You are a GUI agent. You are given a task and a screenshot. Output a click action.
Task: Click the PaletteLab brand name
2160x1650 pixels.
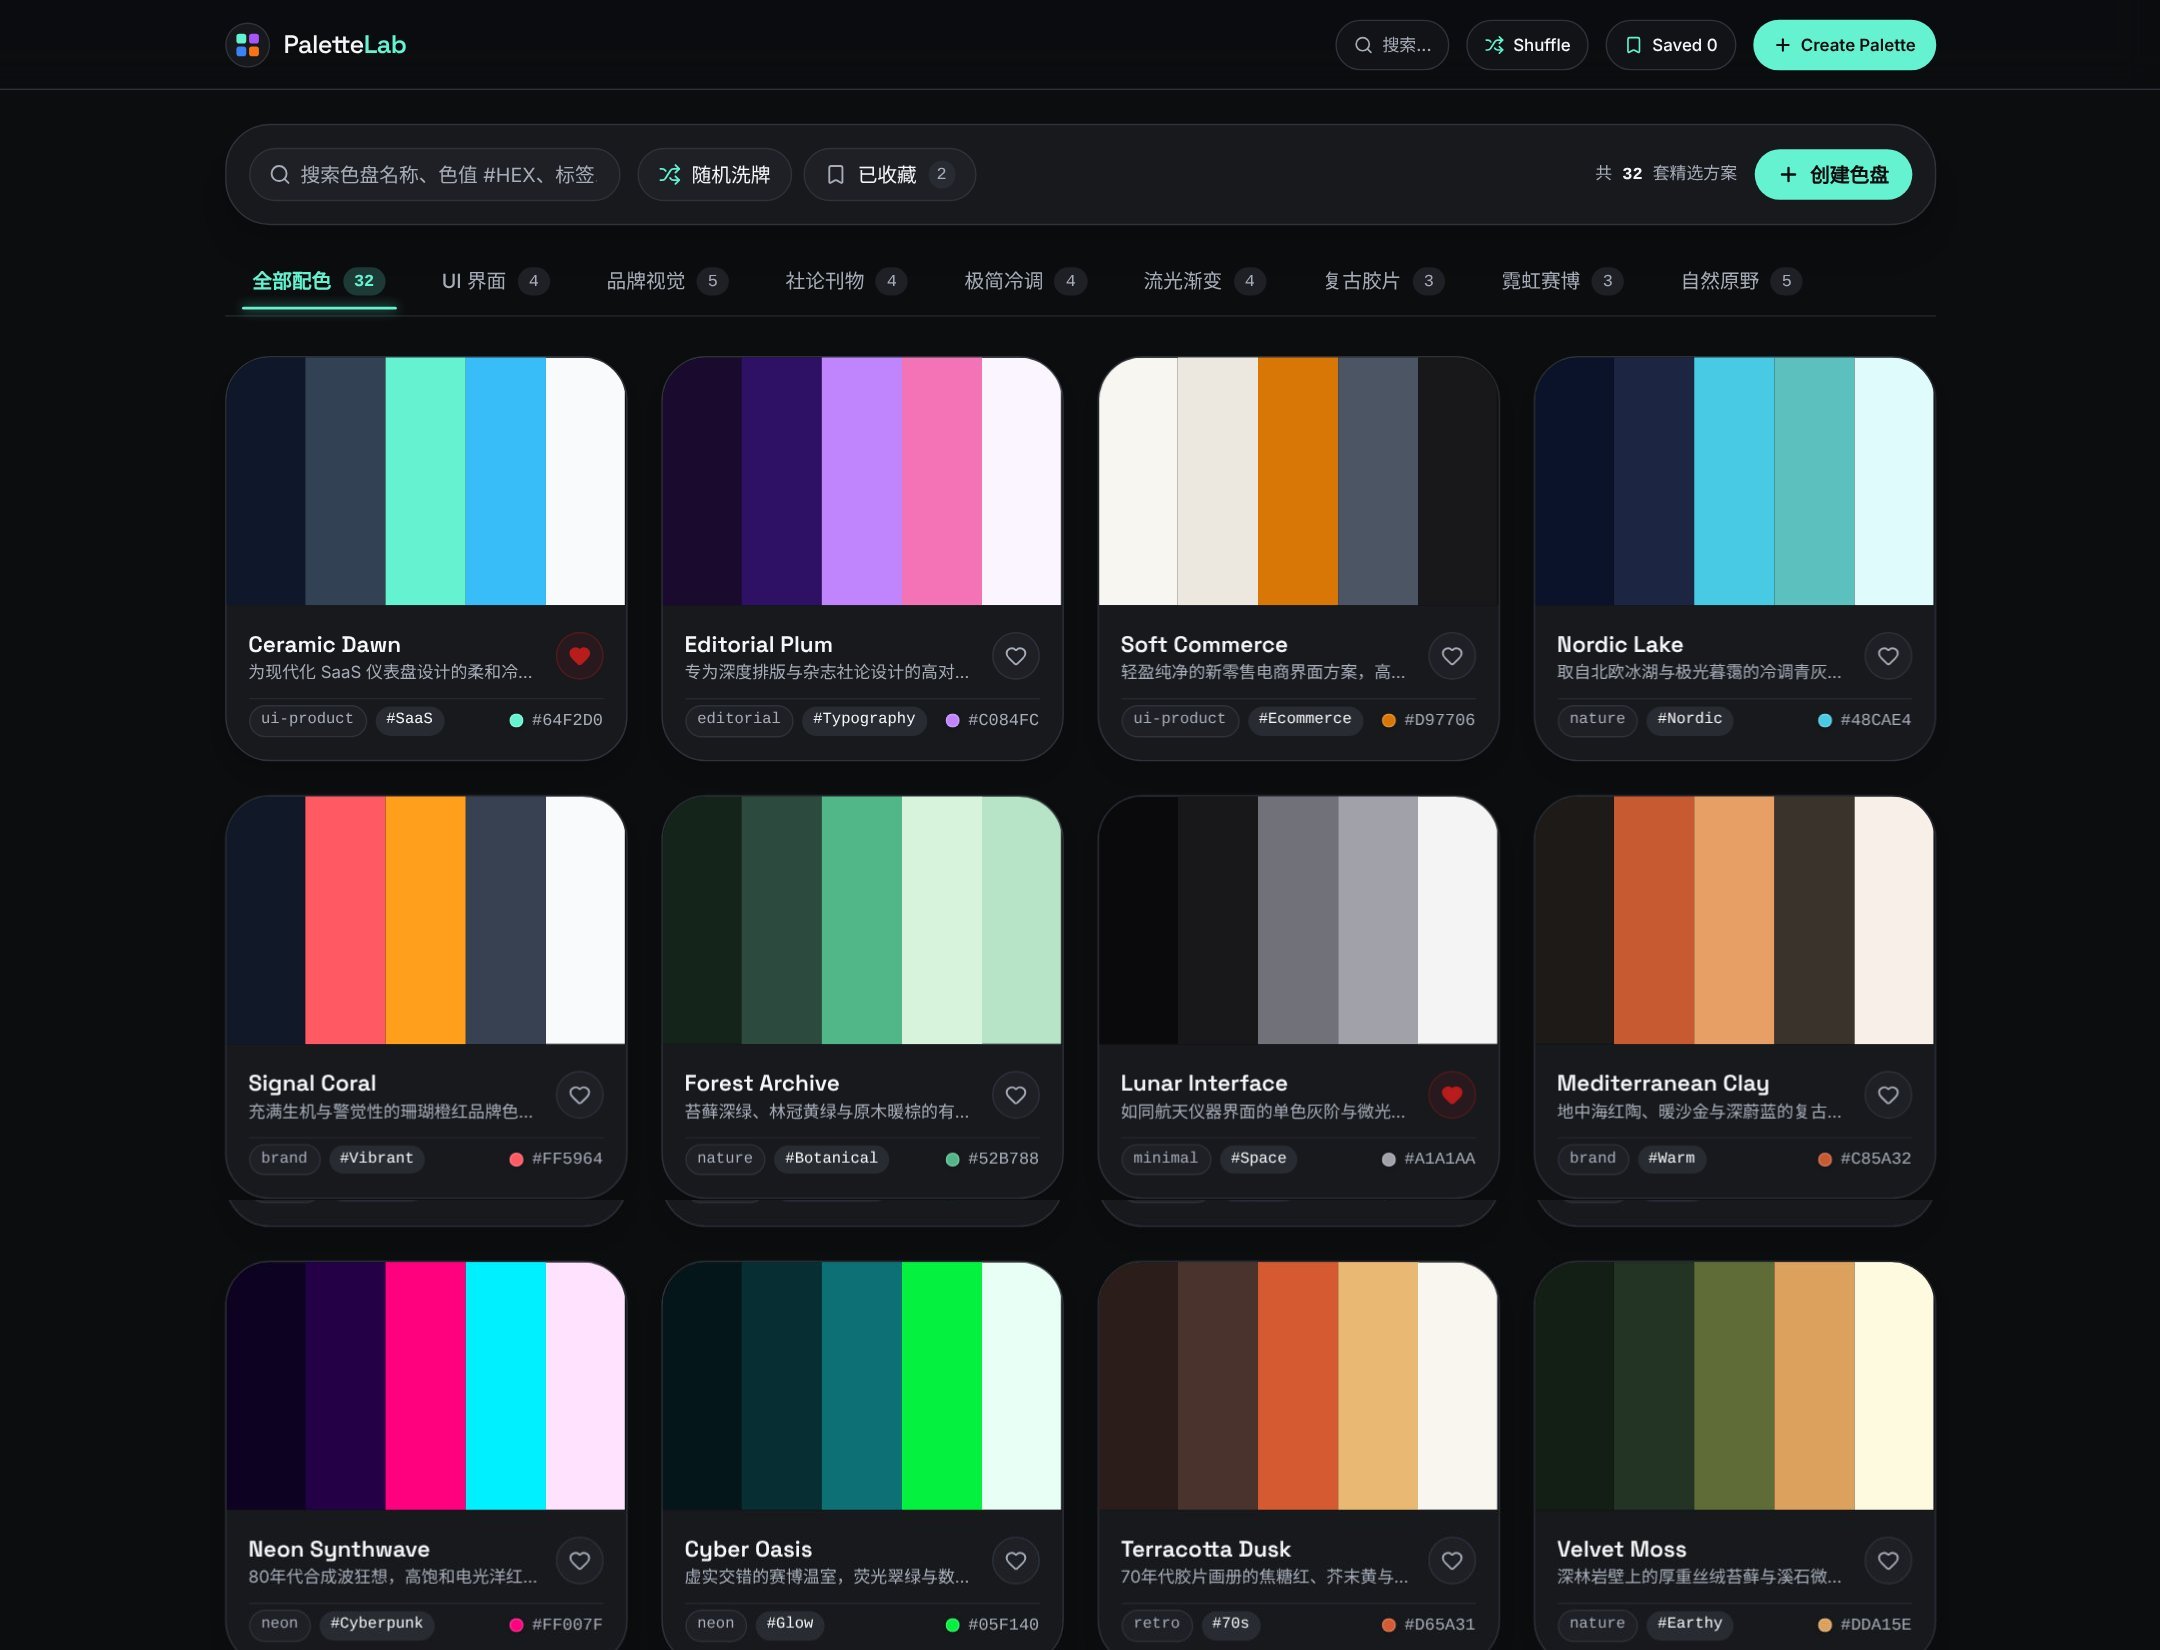(344, 45)
